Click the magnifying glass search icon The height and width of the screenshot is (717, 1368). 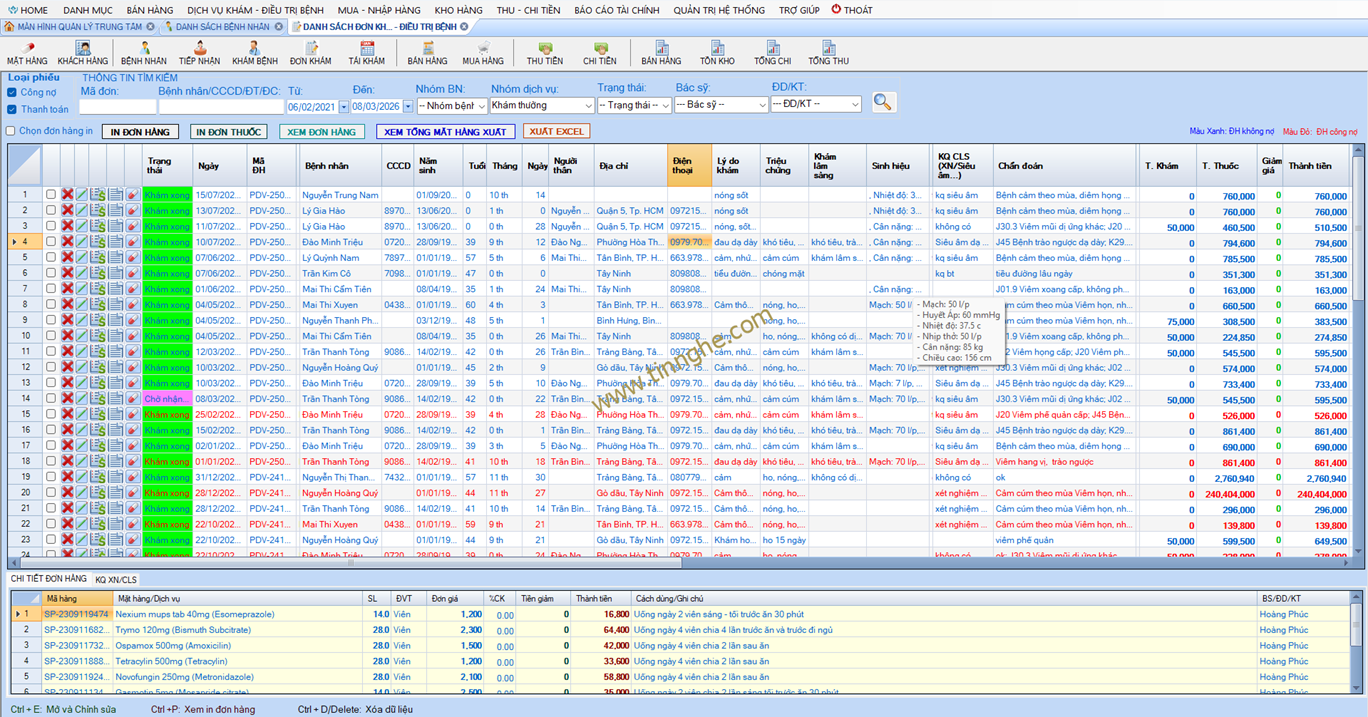pos(882,103)
